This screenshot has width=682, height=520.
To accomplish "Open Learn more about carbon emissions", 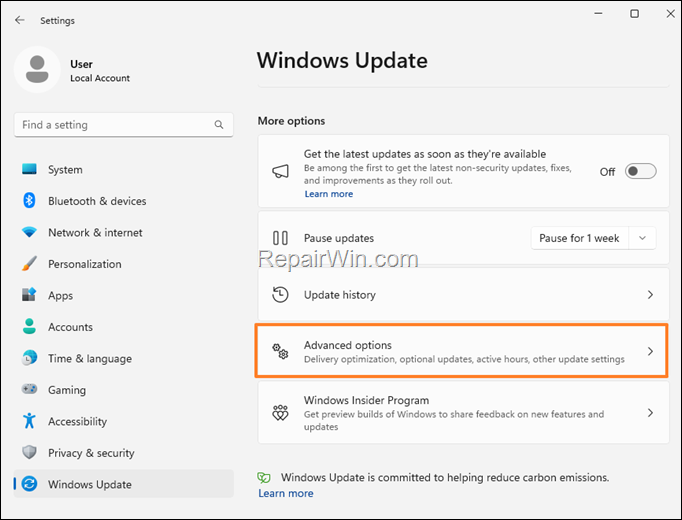I will [x=286, y=493].
